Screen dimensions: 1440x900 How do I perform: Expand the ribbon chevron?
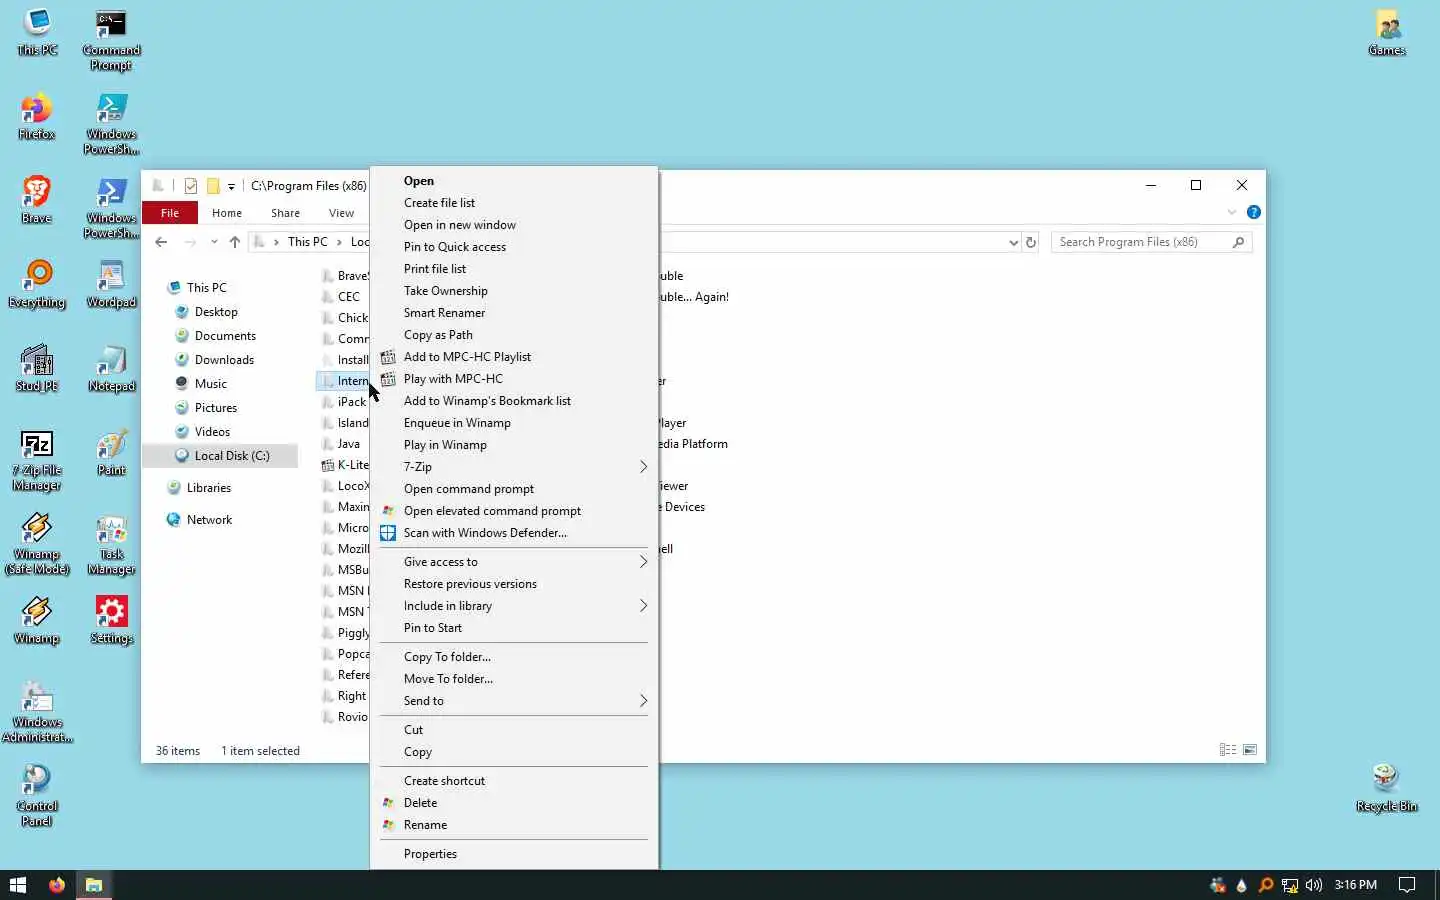coord(1232,212)
